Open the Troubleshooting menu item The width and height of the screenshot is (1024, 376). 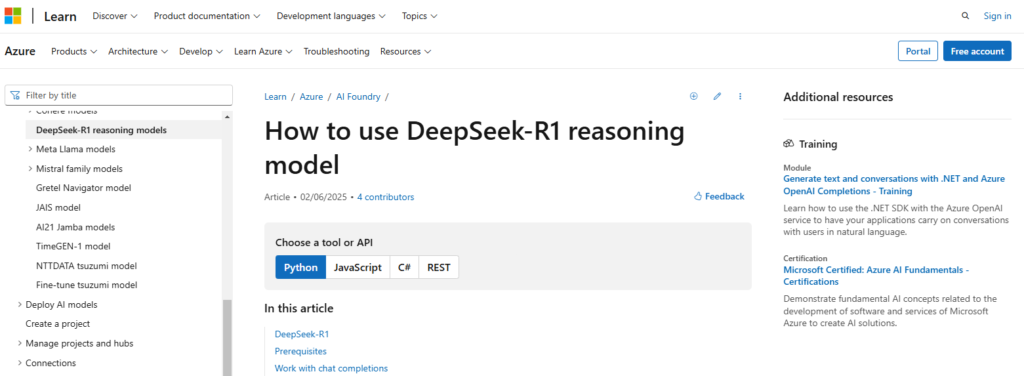pyautogui.click(x=336, y=51)
